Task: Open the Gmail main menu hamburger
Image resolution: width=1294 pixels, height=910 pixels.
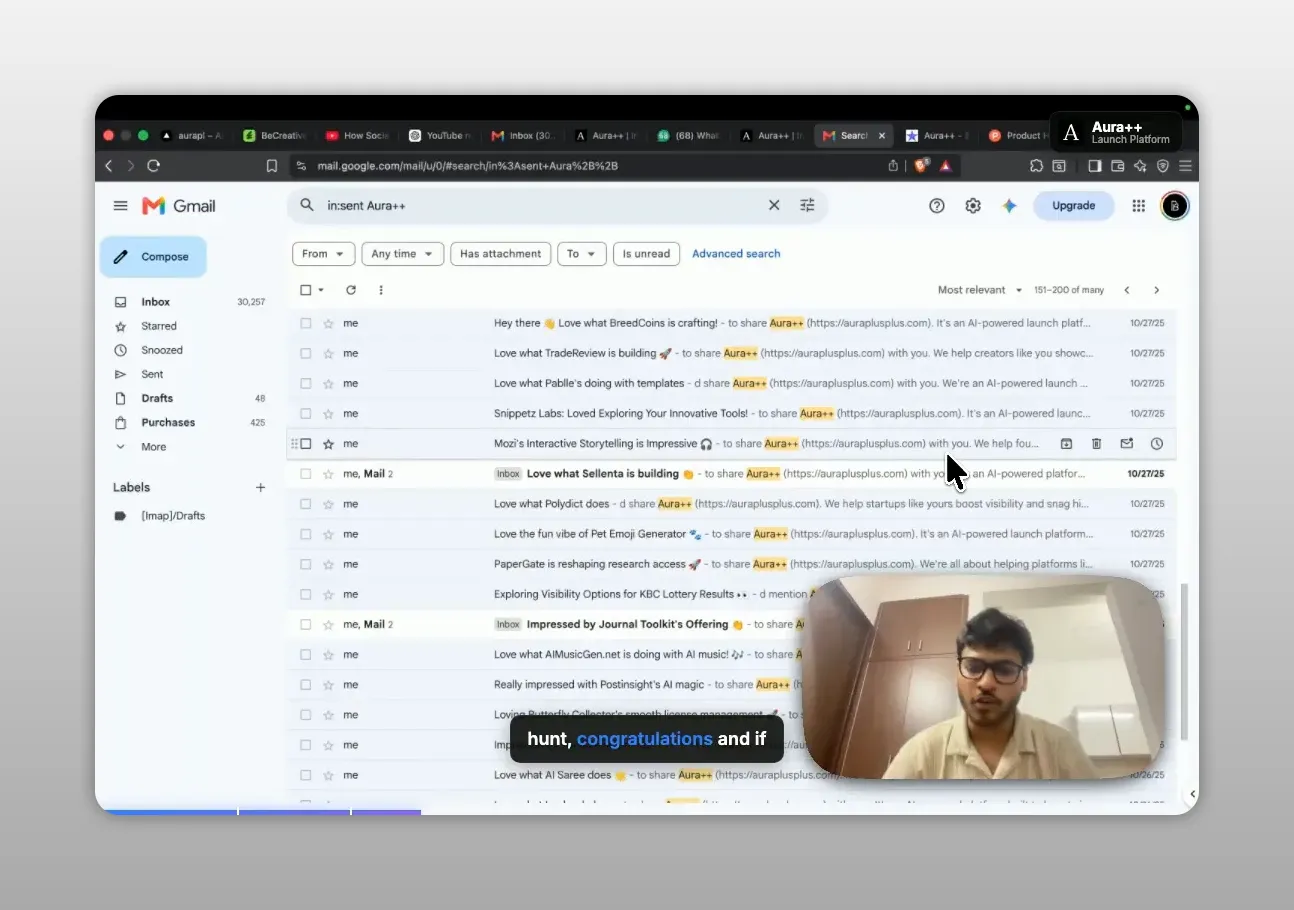Action: pyautogui.click(x=120, y=206)
